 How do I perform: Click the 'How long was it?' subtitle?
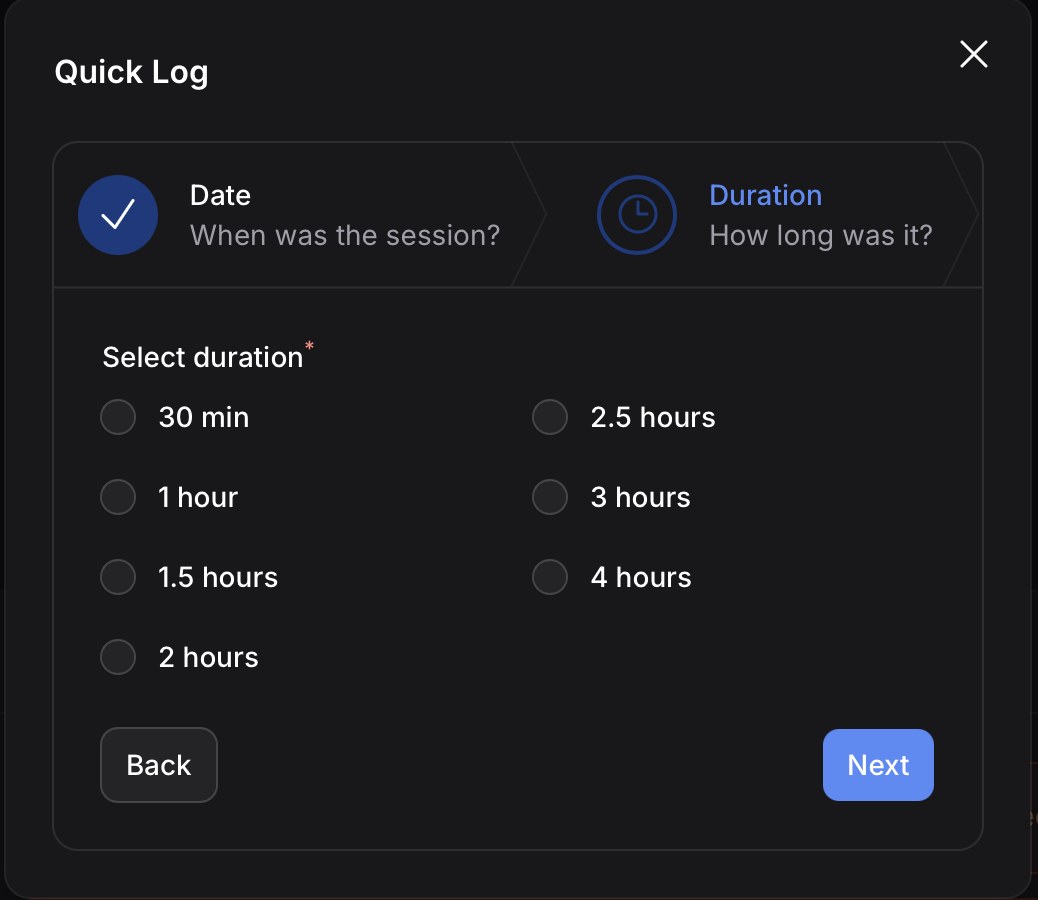820,235
